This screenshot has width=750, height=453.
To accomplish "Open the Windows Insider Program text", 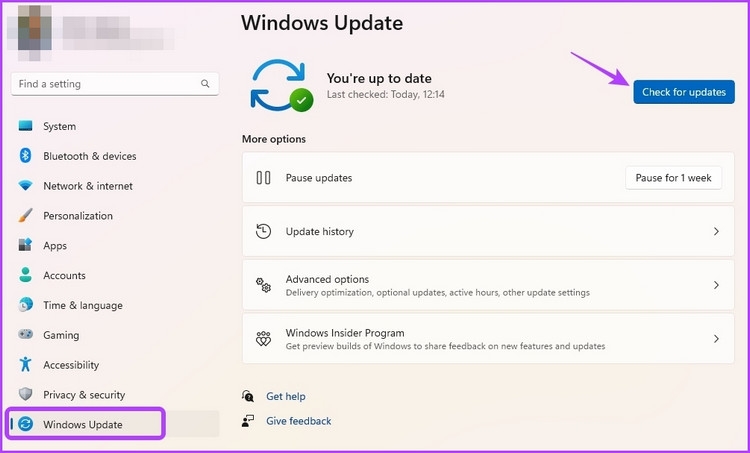I will (345, 332).
